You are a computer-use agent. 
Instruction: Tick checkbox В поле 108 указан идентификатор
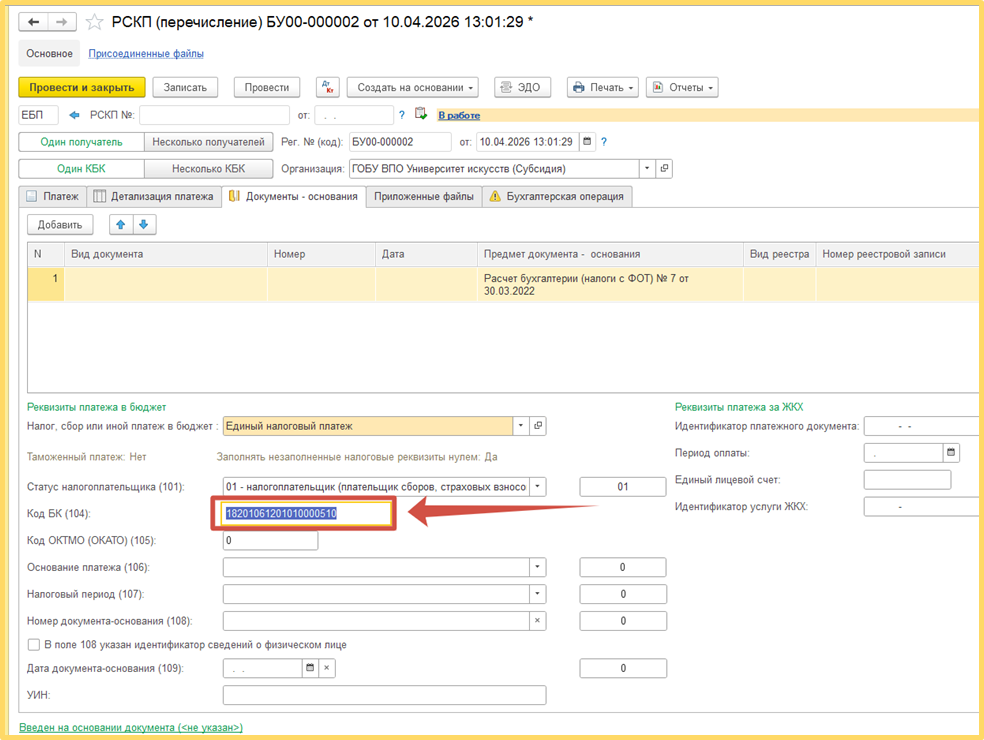point(34,645)
